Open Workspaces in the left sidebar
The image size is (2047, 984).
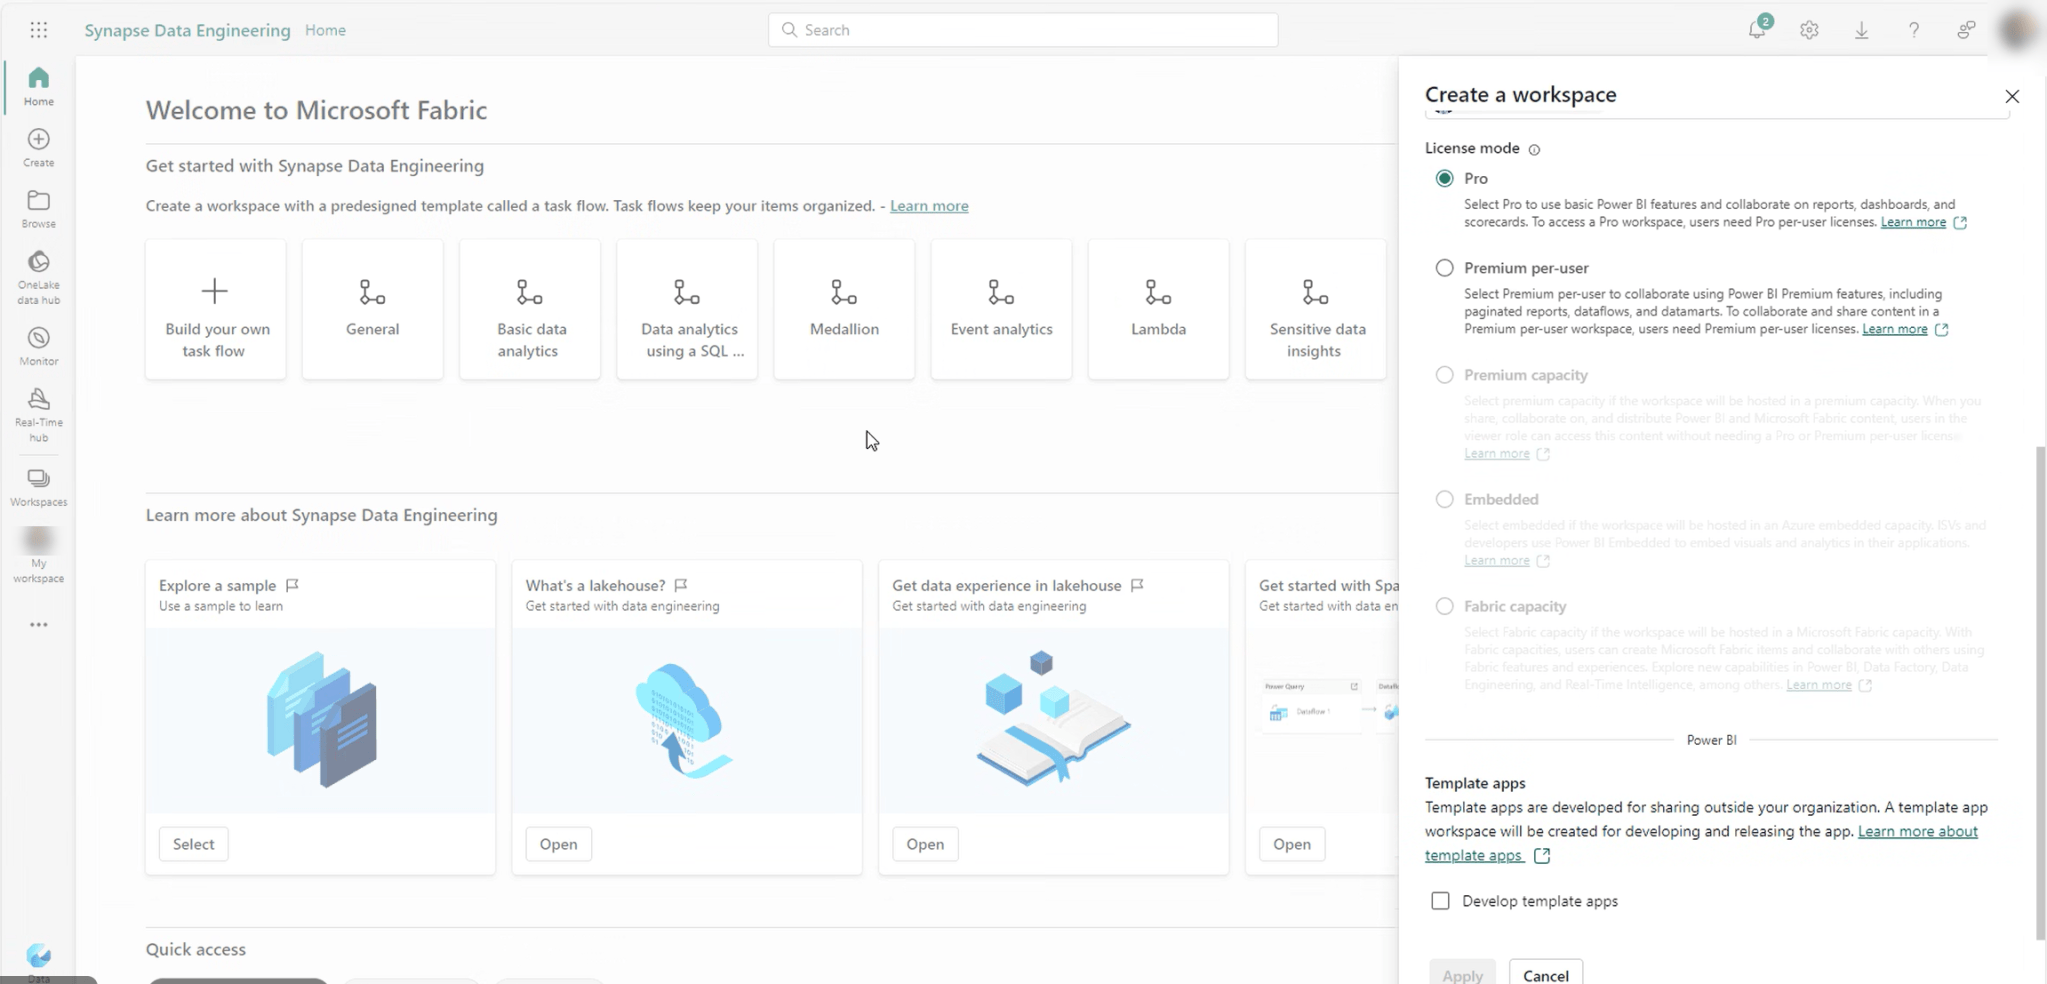click(x=38, y=487)
